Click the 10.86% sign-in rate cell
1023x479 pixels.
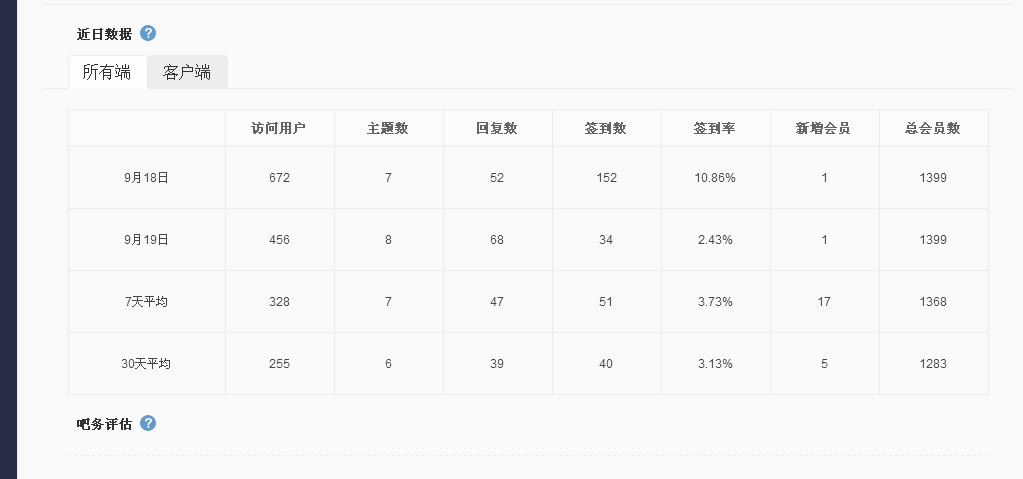tap(715, 178)
